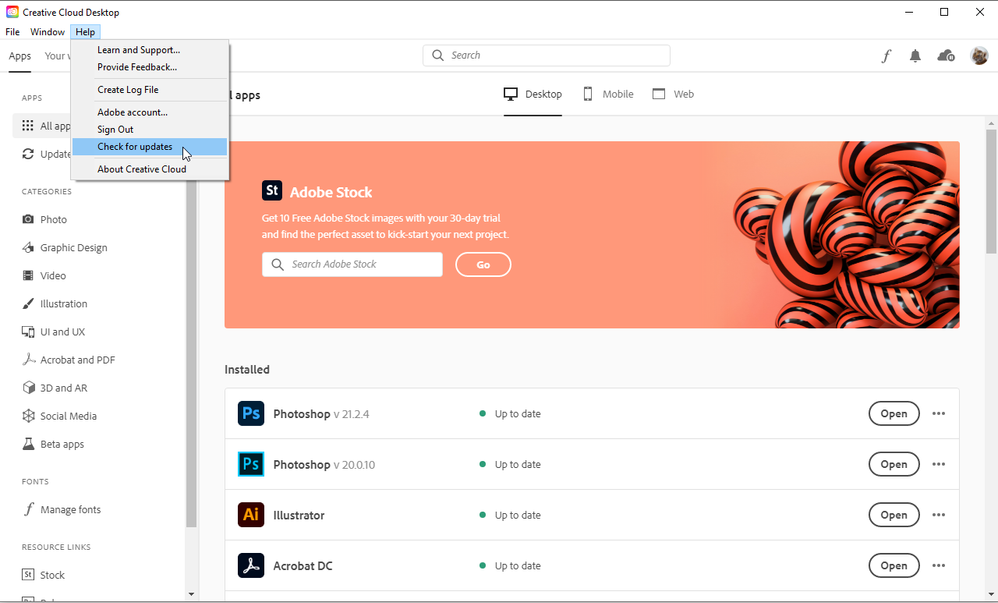Screen dimensions: 998x603
Task: Check Creative Cloud sync status via cloud icon
Action: point(946,56)
